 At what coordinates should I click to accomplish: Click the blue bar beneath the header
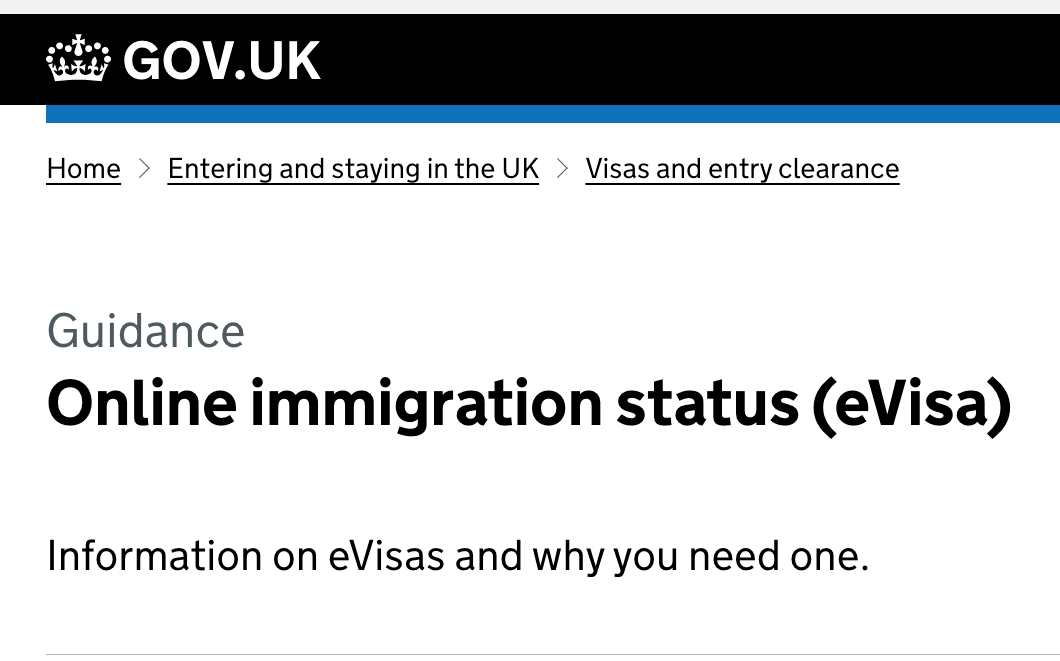tap(553, 114)
